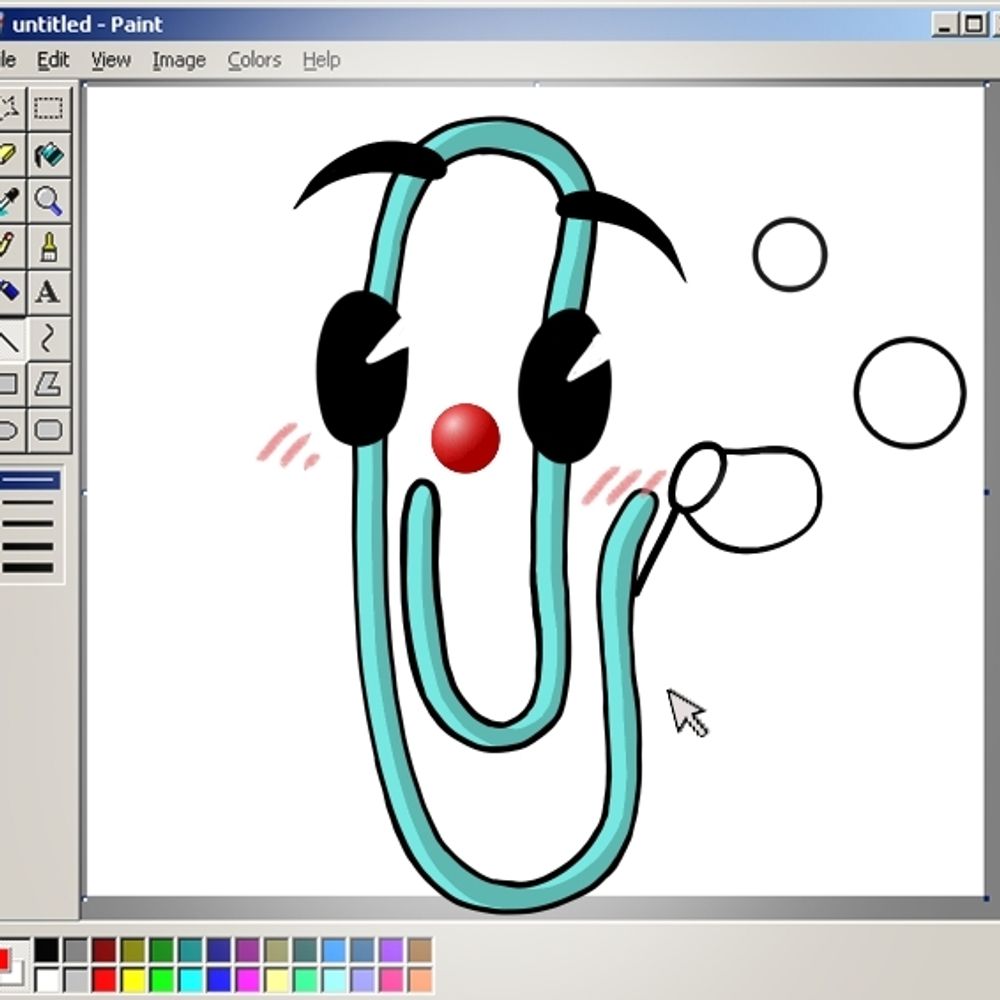Image resolution: width=1000 pixels, height=1000 pixels.
Task: Select the Free-Form Select tool
Action: pyautogui.click(x=11, y=109)
